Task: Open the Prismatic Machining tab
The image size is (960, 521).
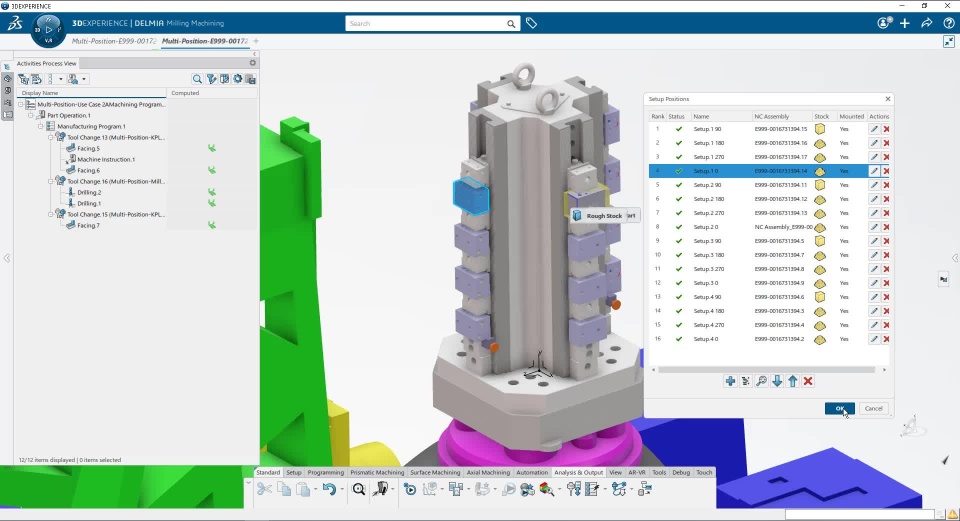Action: pyautogui.click(x=377, y=473)
